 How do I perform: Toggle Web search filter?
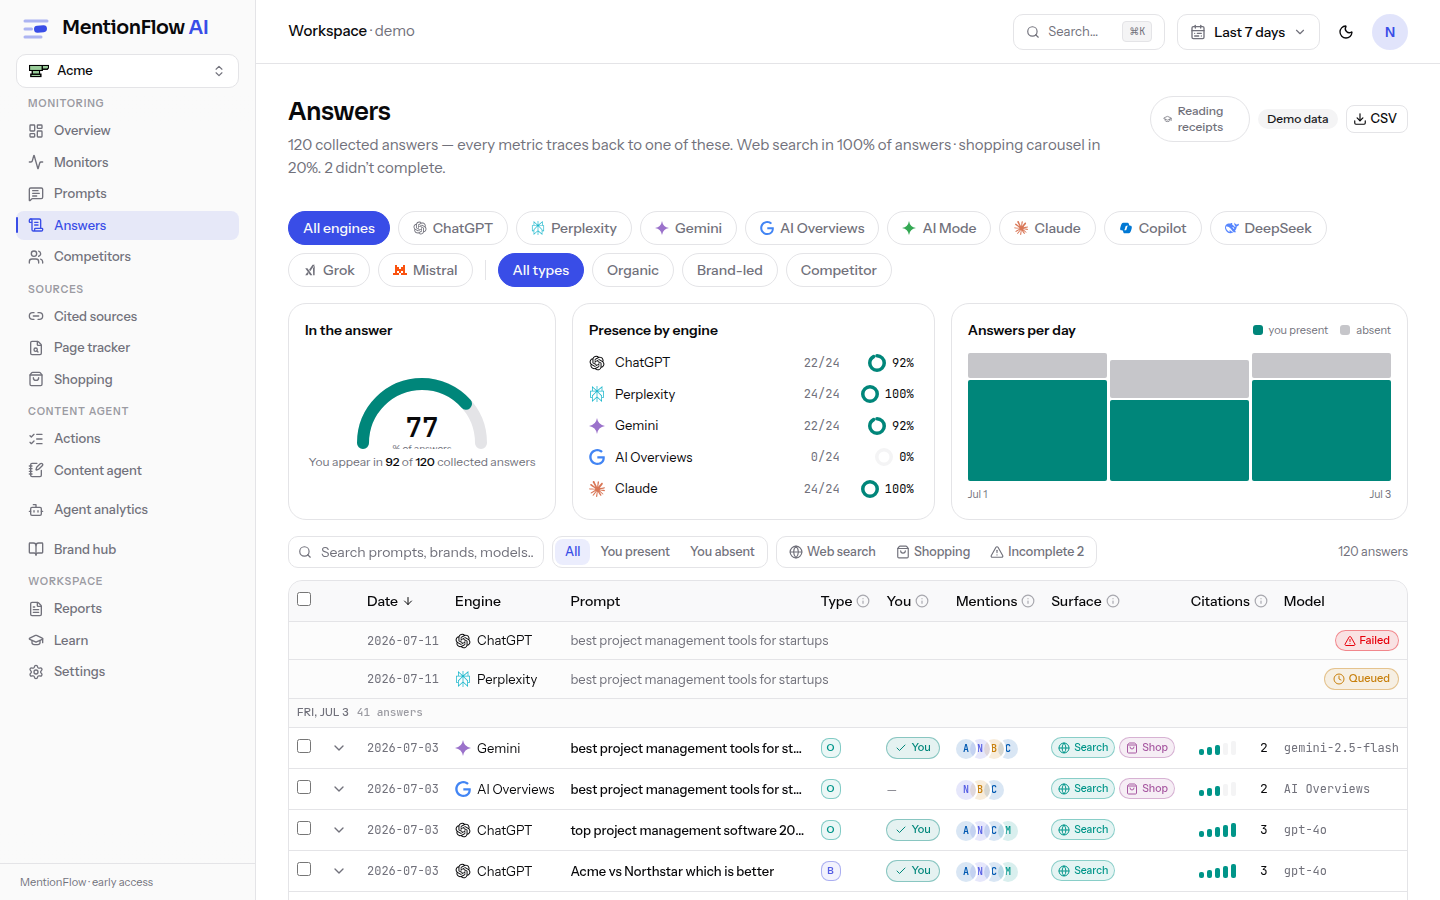(x=832, y=552)
